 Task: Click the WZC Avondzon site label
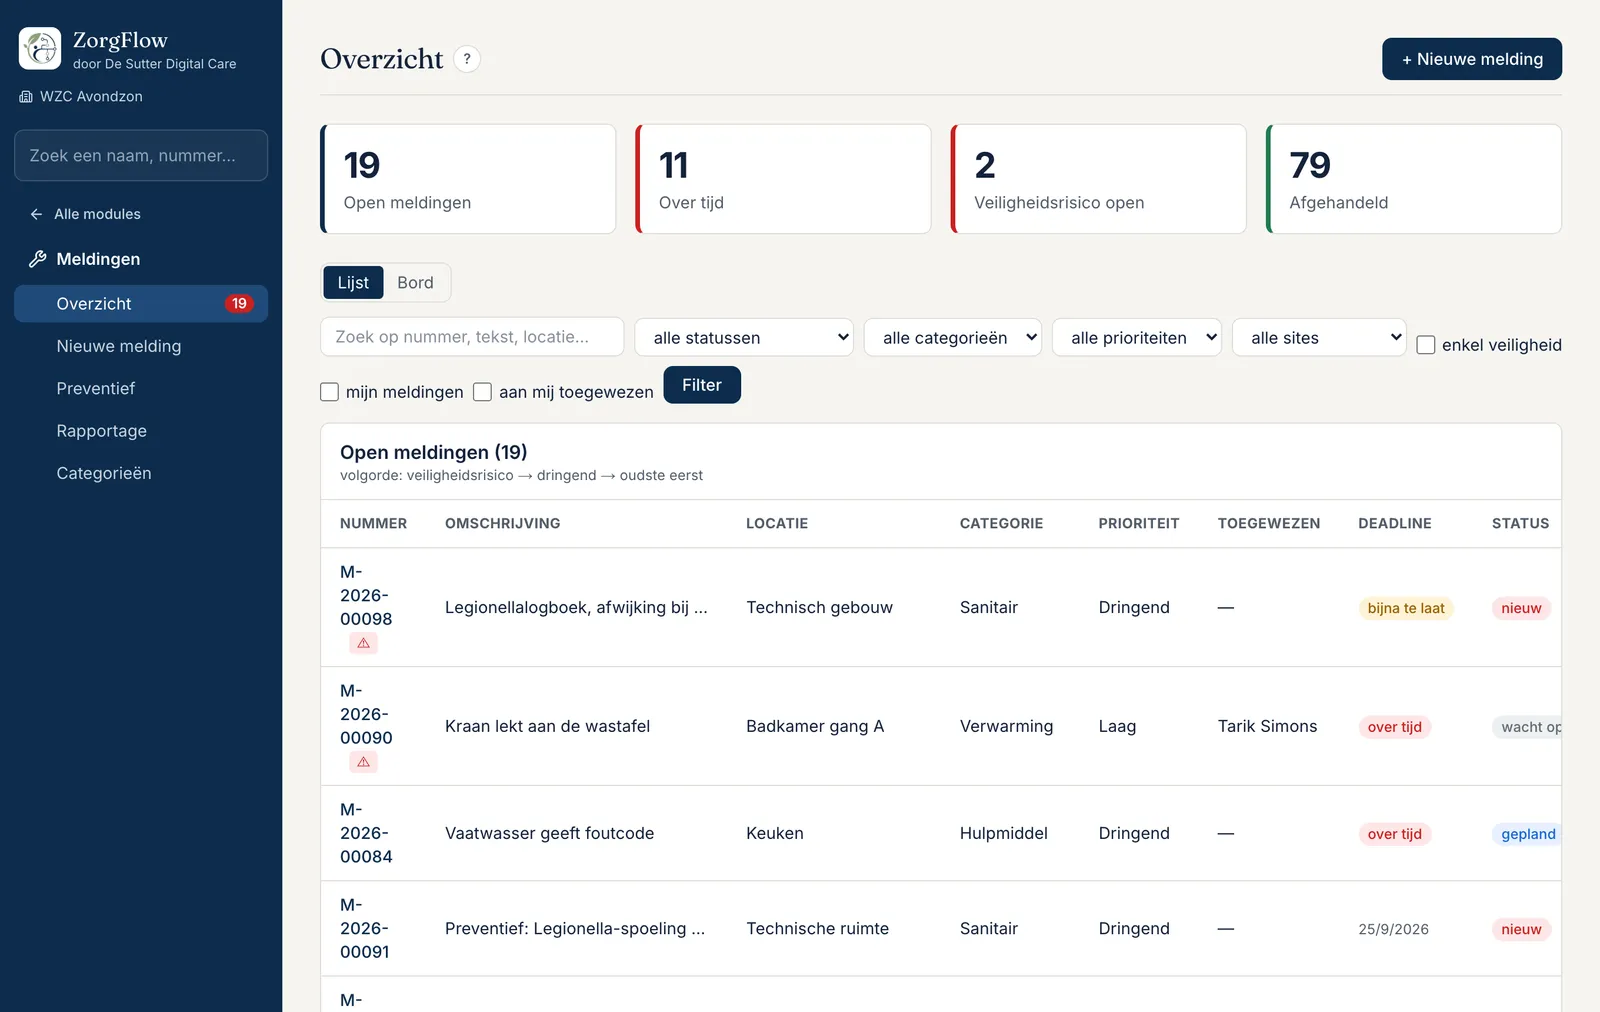point(91,97)
